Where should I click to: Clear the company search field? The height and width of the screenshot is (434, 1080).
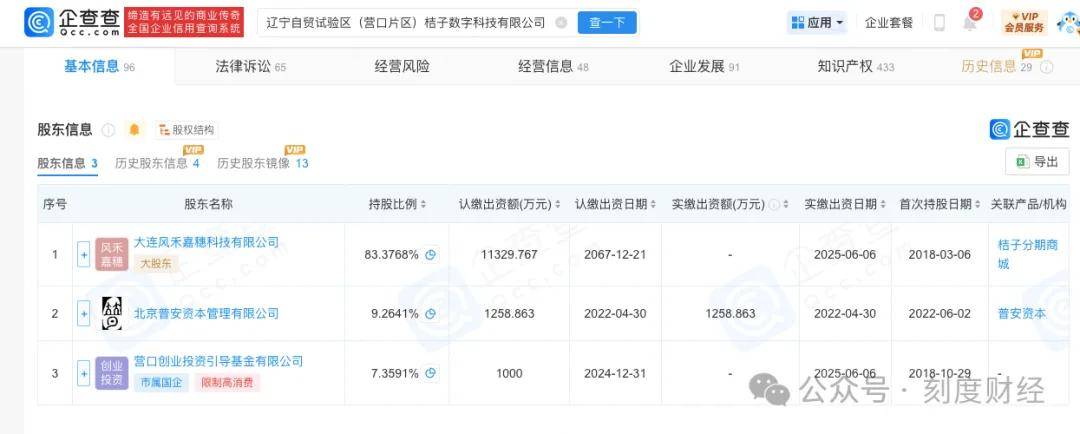click(561, 23)
